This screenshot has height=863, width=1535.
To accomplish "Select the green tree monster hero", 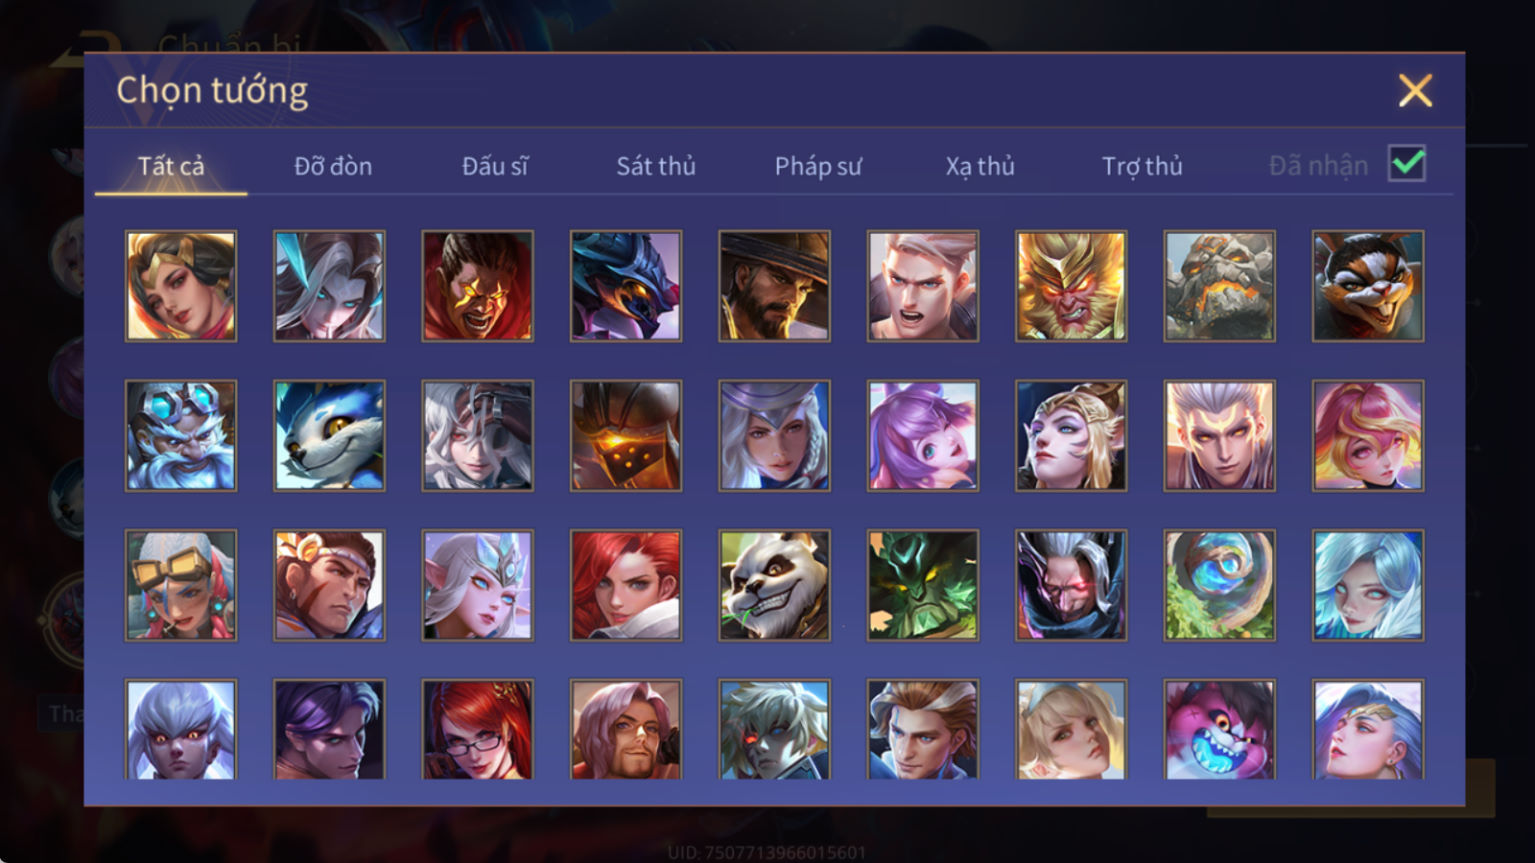I will [923, 585].
